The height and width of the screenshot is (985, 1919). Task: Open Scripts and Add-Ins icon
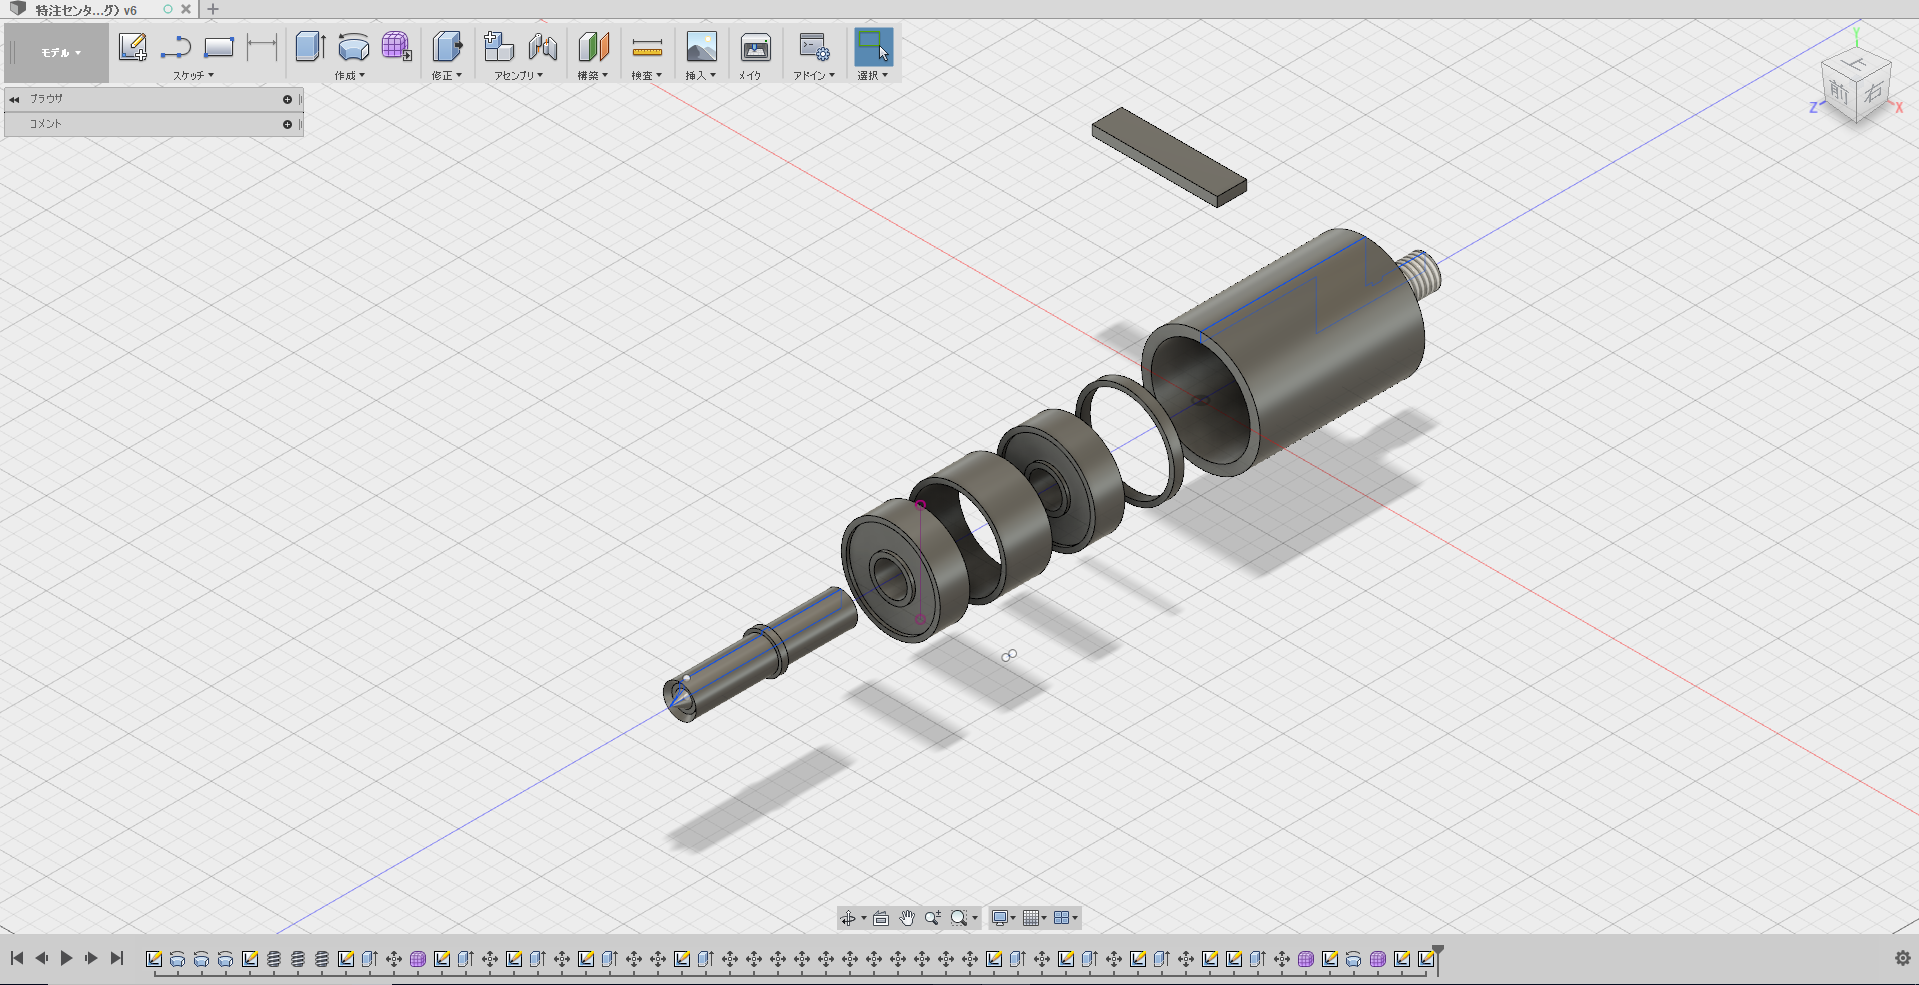click(813, 47)
